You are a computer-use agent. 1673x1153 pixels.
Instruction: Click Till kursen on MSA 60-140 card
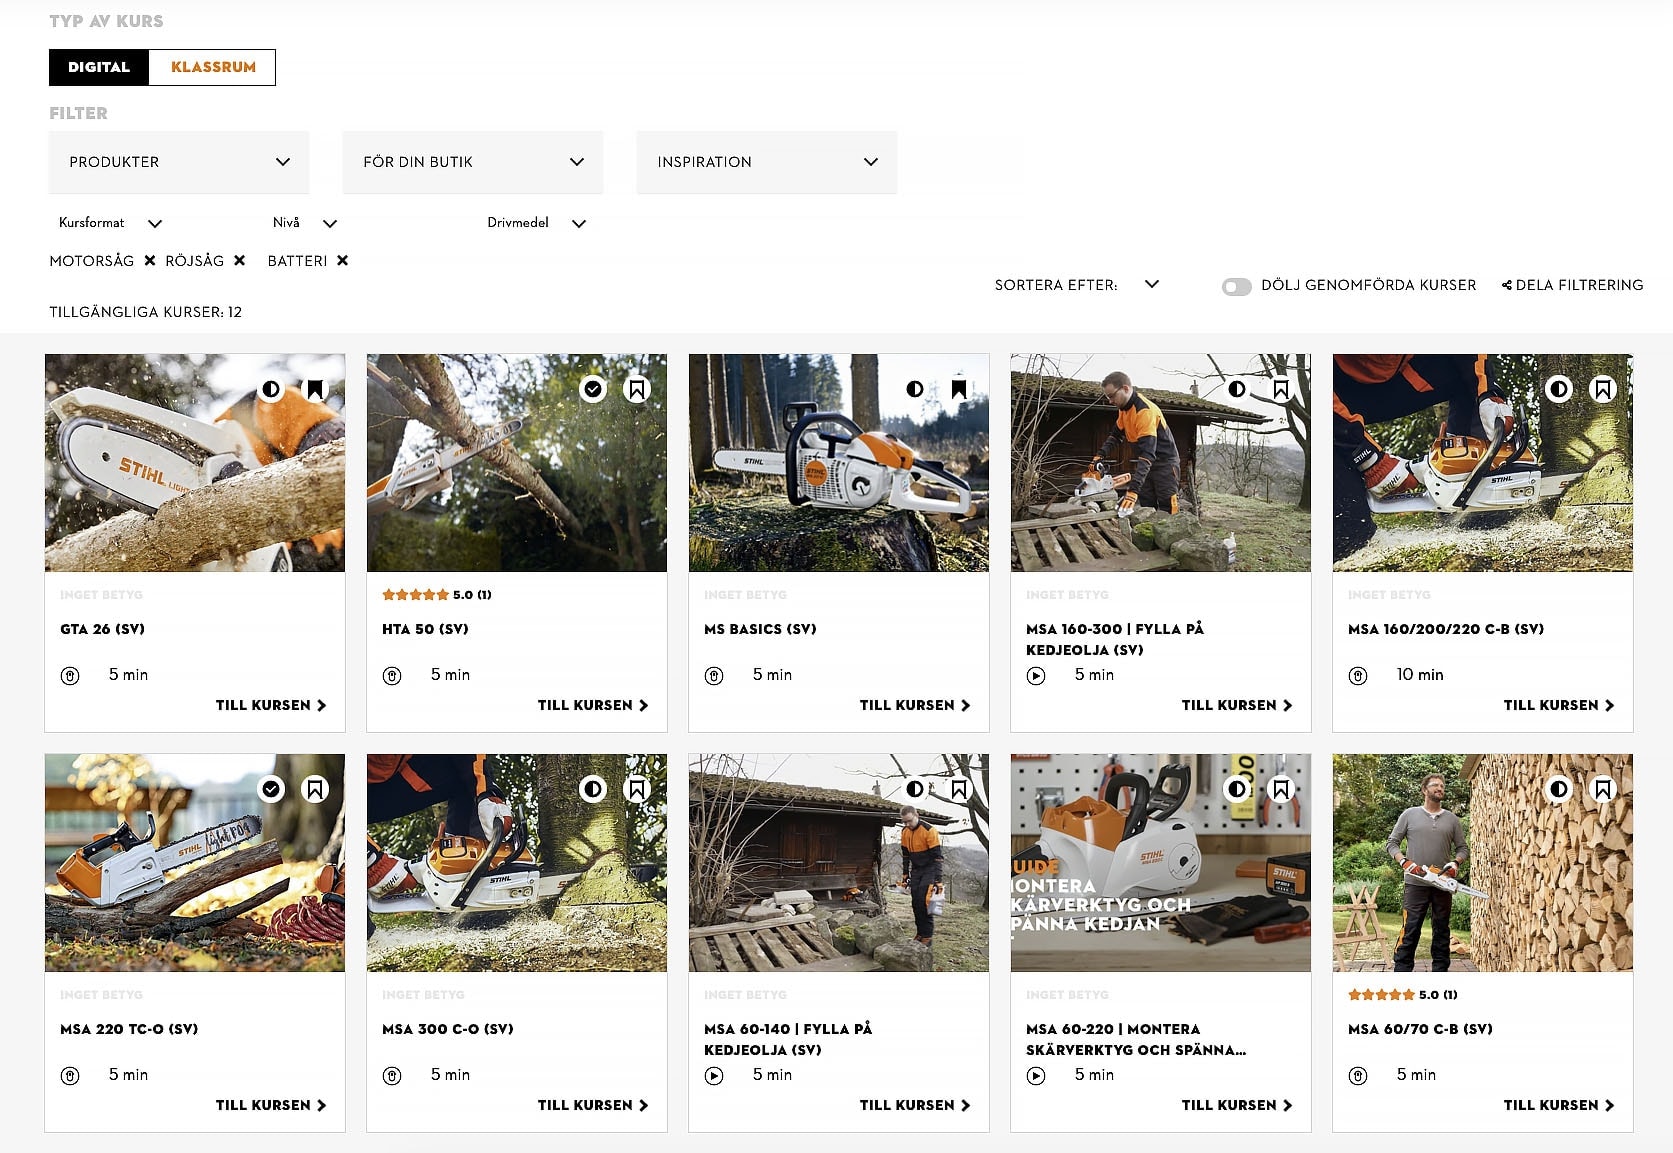tap(915, 1105)
